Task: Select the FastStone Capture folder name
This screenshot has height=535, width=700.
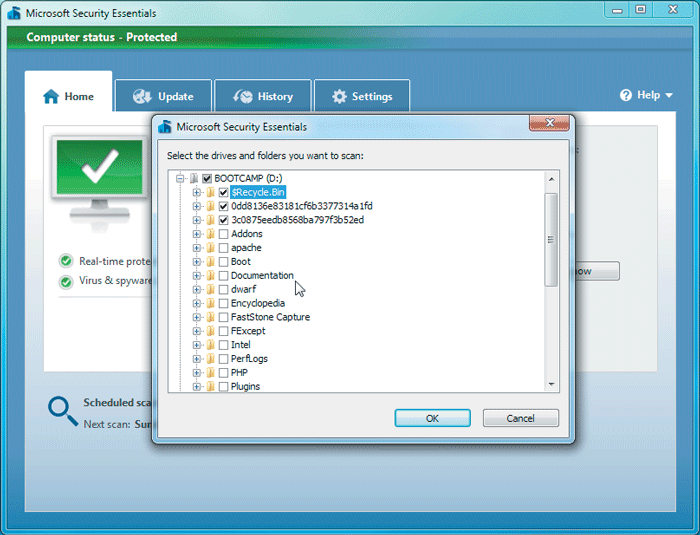Action: (270, 317)
